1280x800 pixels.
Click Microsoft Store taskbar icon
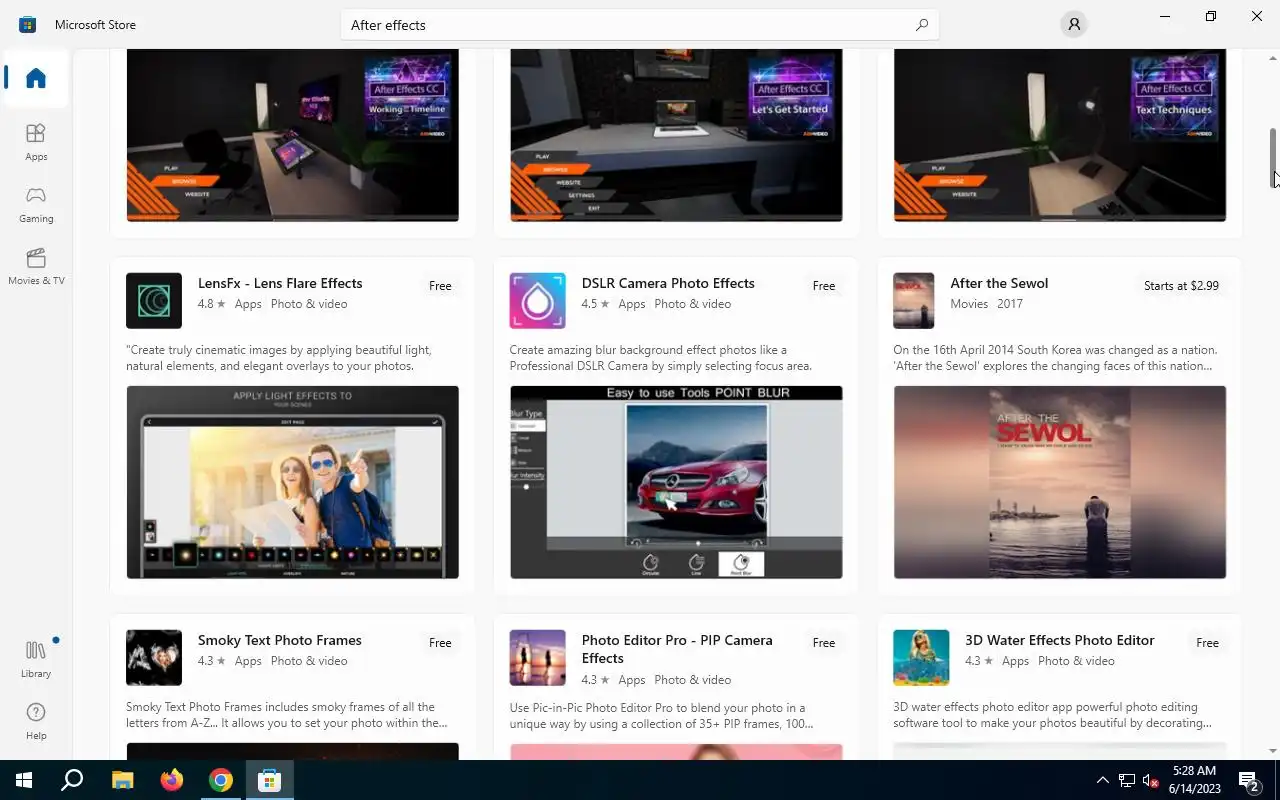(x=270, y=780)
